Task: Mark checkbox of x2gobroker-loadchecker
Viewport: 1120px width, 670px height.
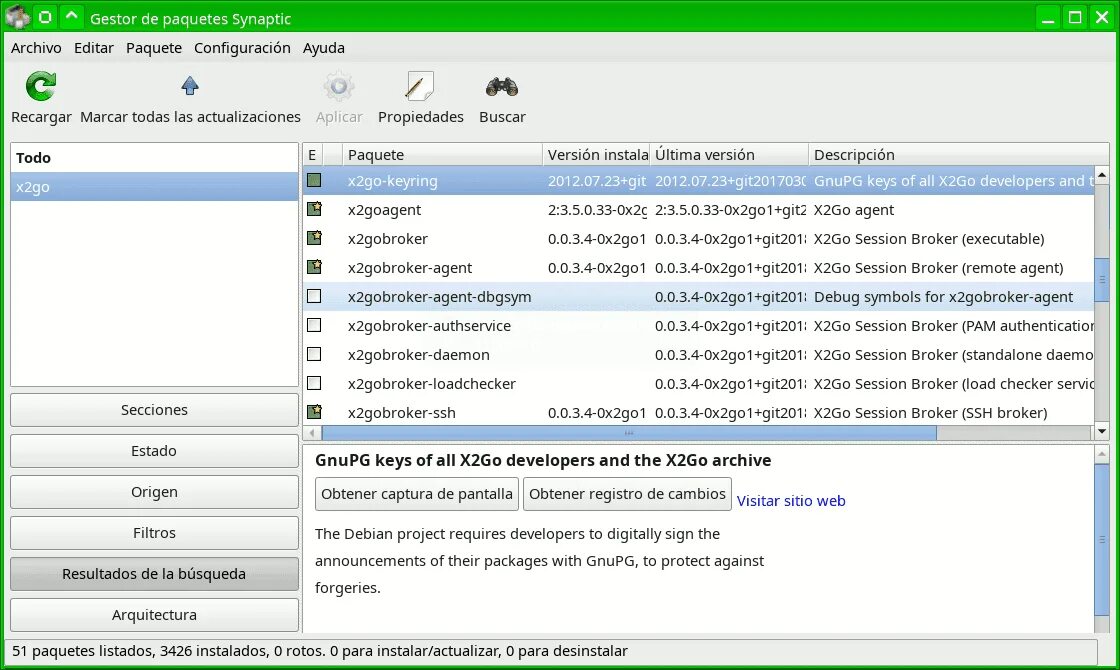Action: point(314,383)
